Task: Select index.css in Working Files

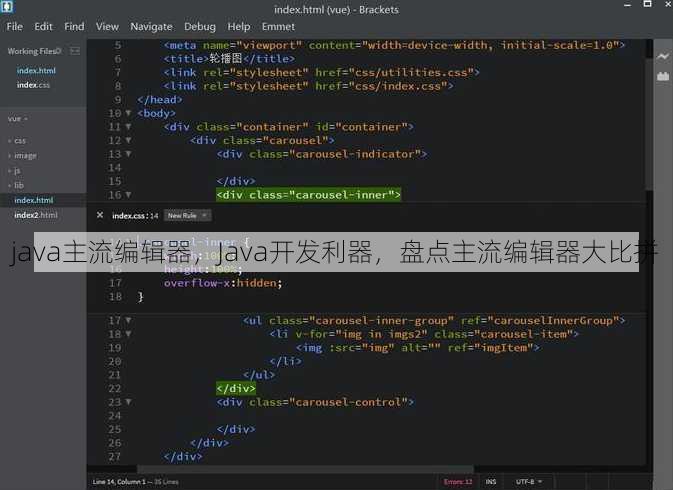Action: [x=33, y=85]
